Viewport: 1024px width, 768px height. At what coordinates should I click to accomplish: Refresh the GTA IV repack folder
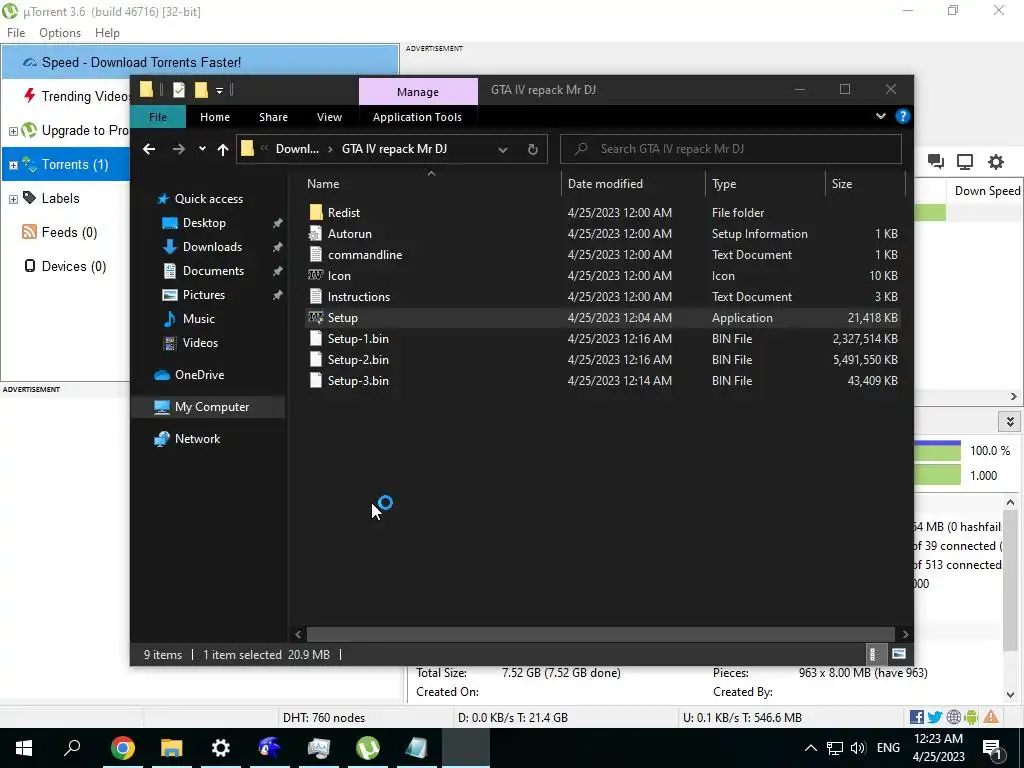532,149
